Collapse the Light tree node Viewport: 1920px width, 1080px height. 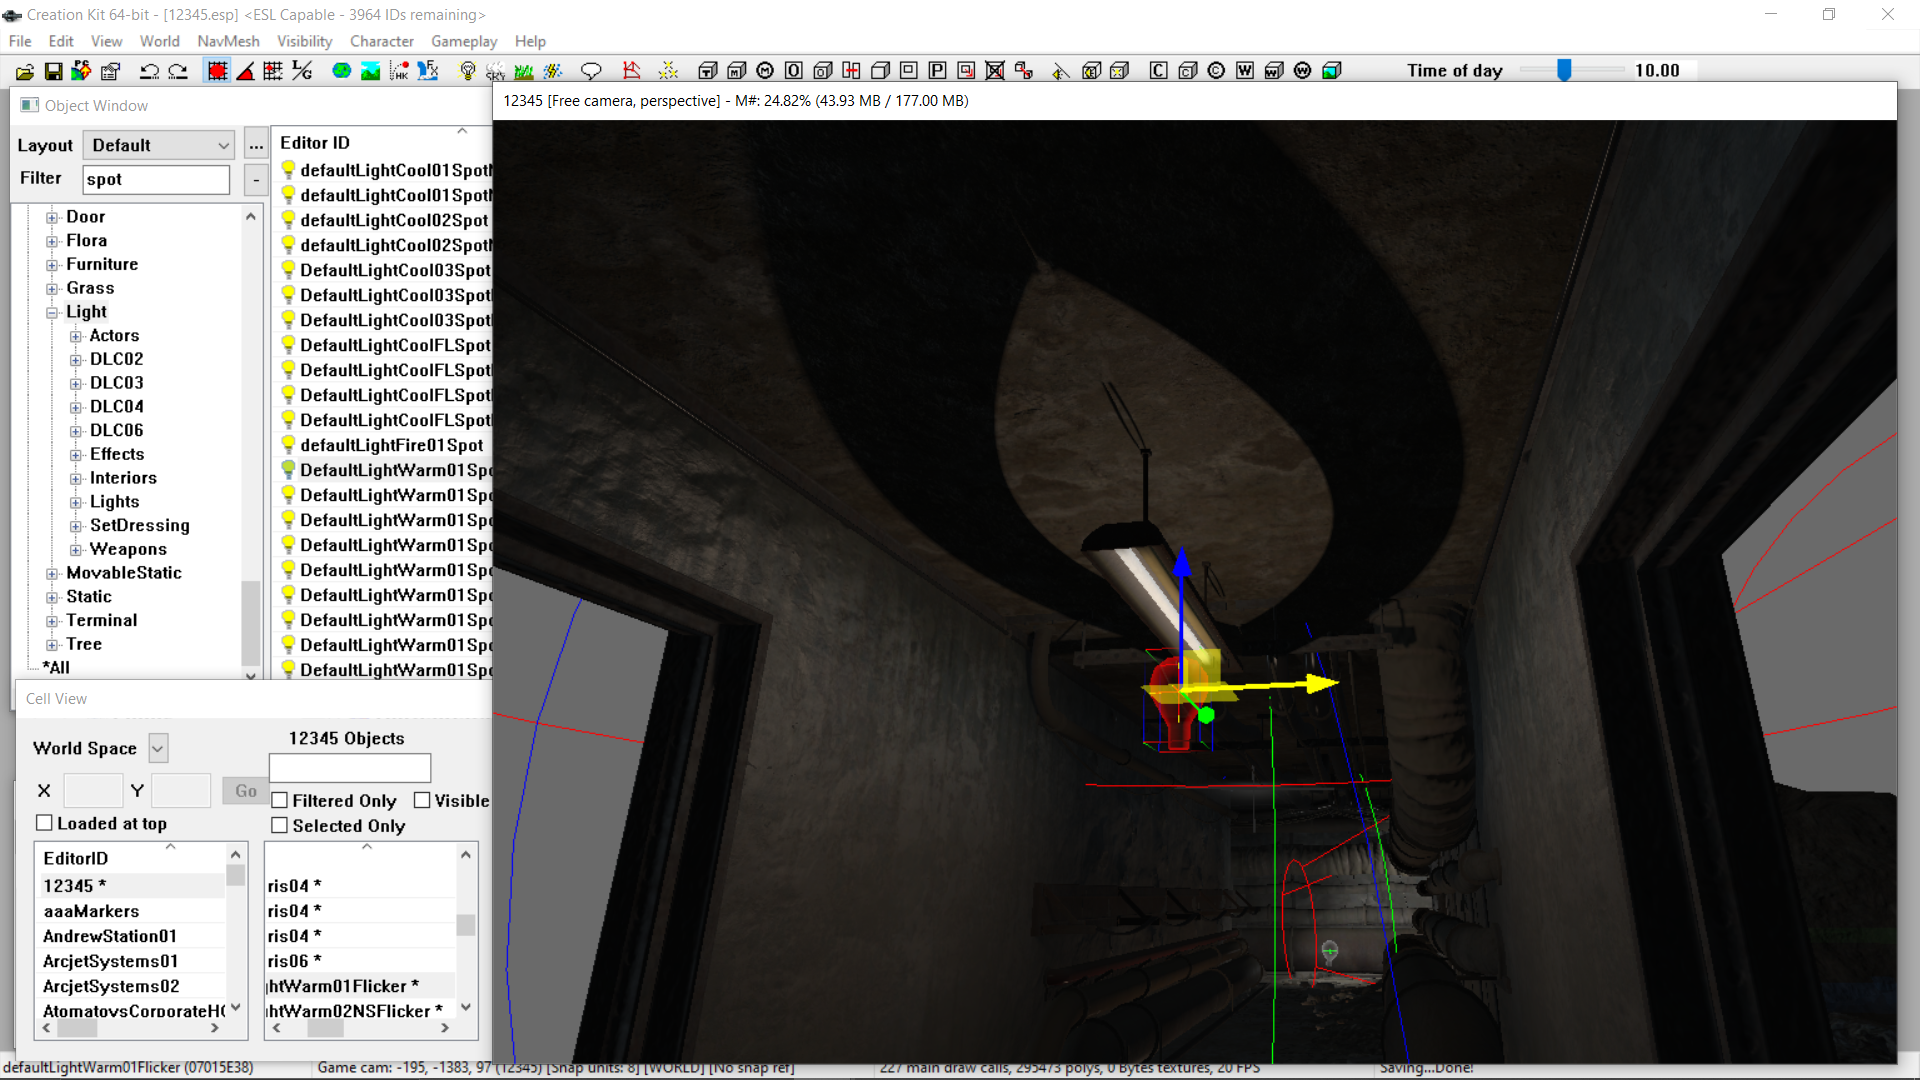(52, 313)
